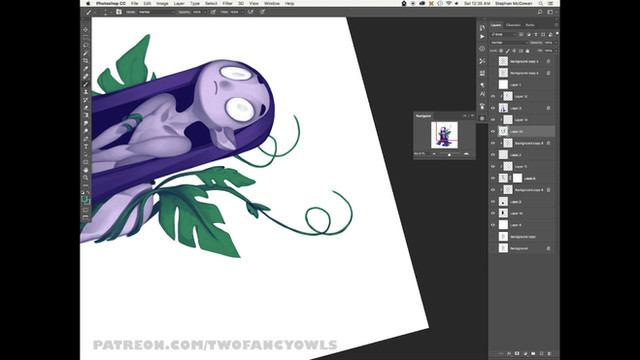
Task: Open layer Fill dropdown
Action: coord(555,51)
